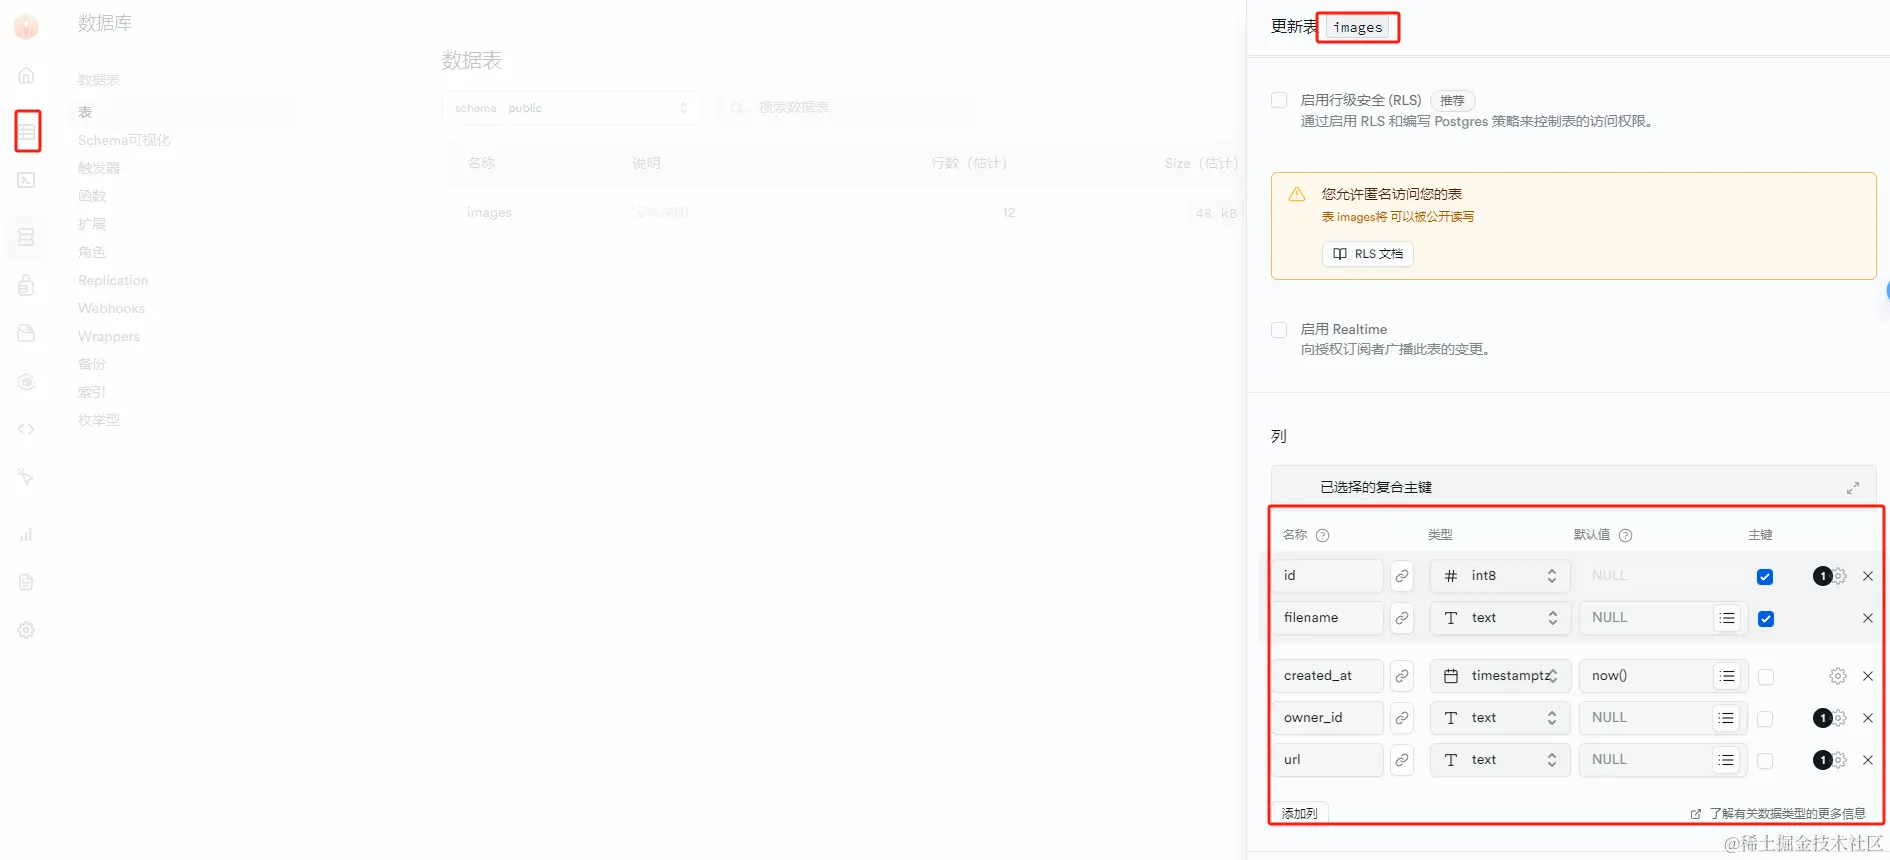Uncheck primary key for filename column
The height and width of the screenshot is (860, 1890).
tap(1766, 619)
